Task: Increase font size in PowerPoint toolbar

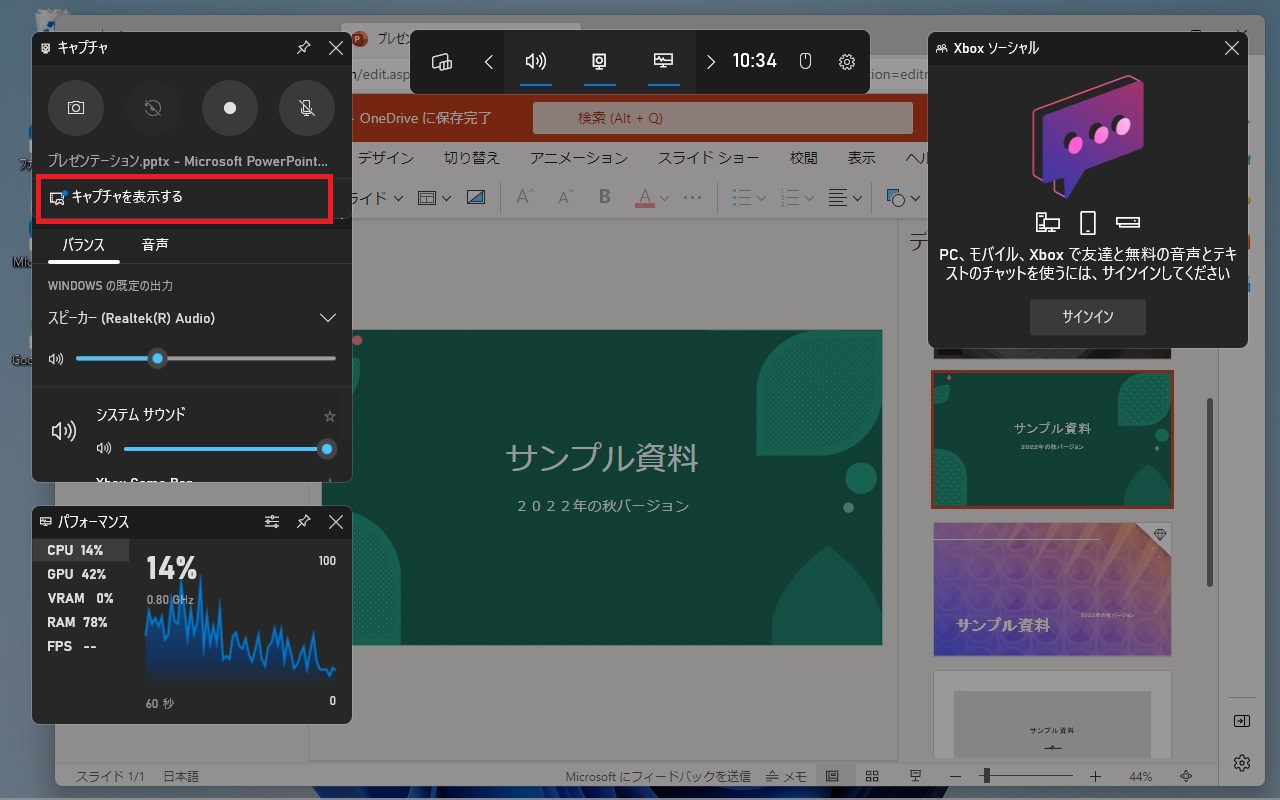Action: pyautogui.click(x=525, y=198)
